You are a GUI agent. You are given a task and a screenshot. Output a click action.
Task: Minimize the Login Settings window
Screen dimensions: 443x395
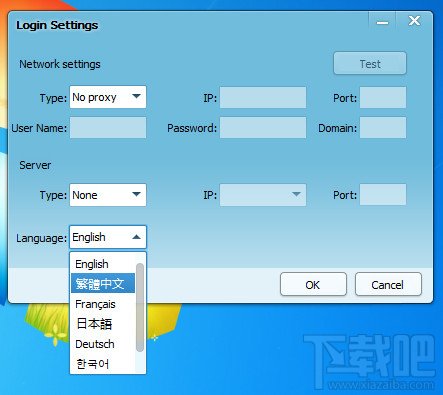tap(382, 22)
